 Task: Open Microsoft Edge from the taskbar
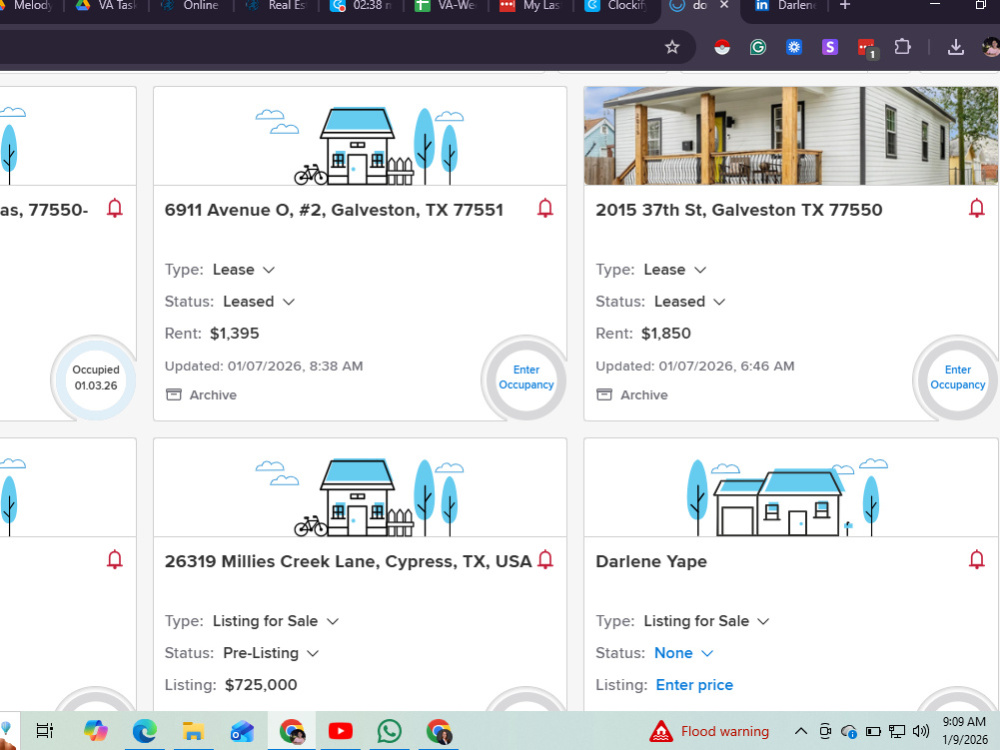coord(145,731)
